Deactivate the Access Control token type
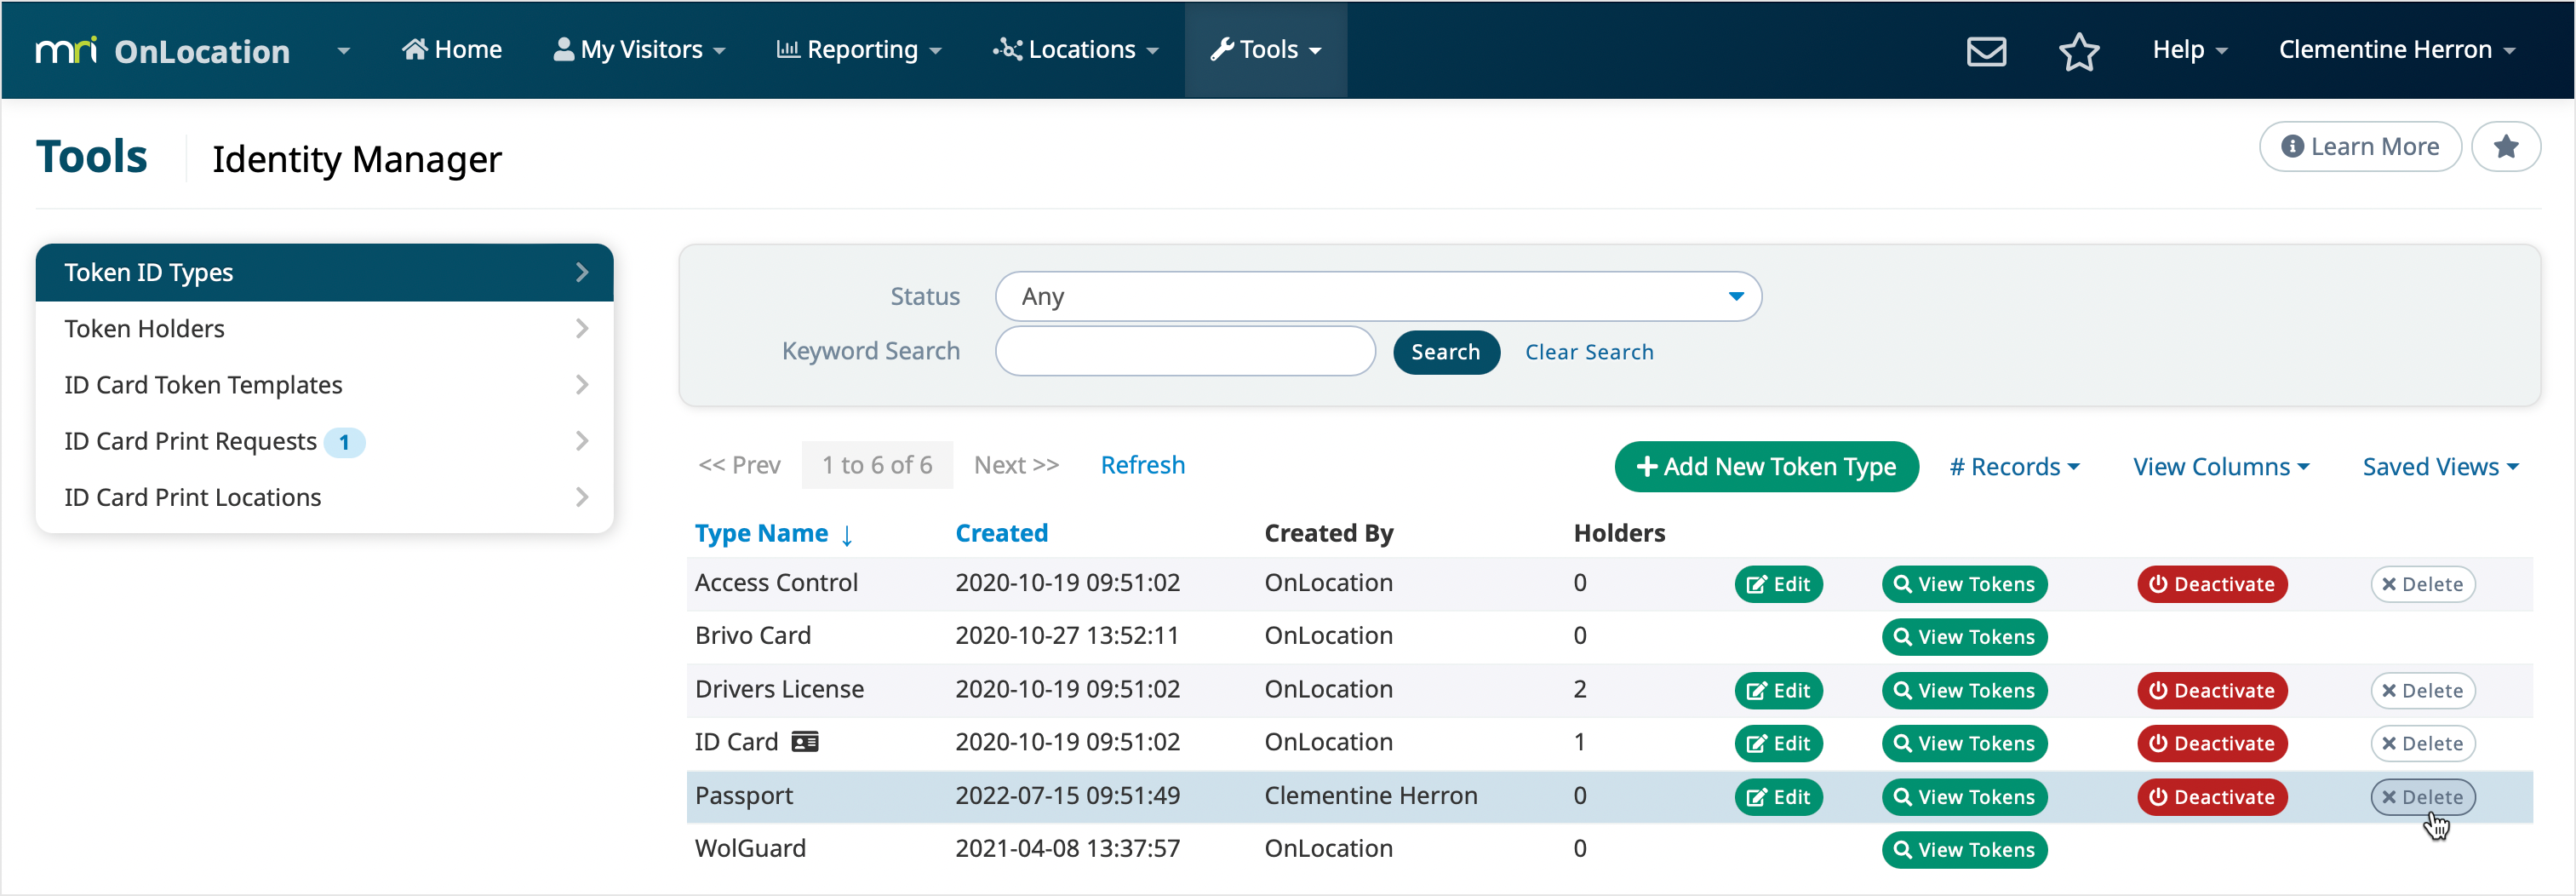The width and height of the screenshot is (2576, 896). [x=2212, y=584]
